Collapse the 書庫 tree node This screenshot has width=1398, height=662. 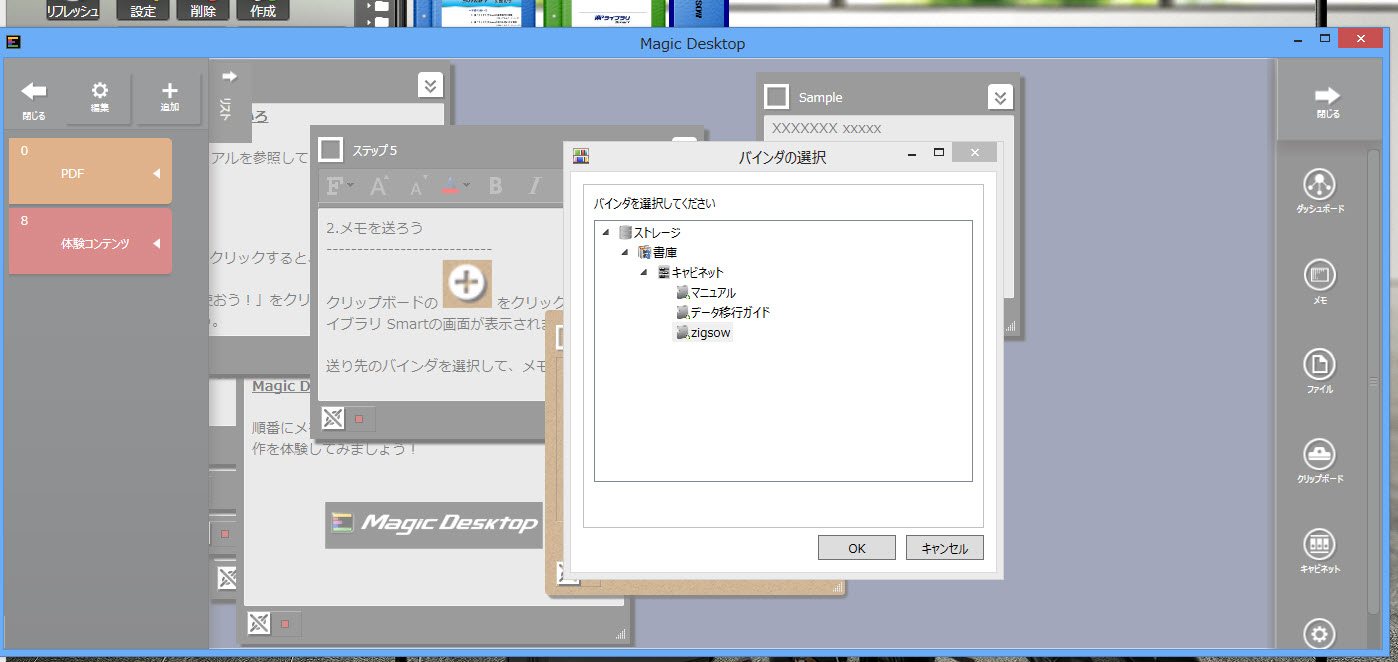pyautogui.click(x=625, y=252)
